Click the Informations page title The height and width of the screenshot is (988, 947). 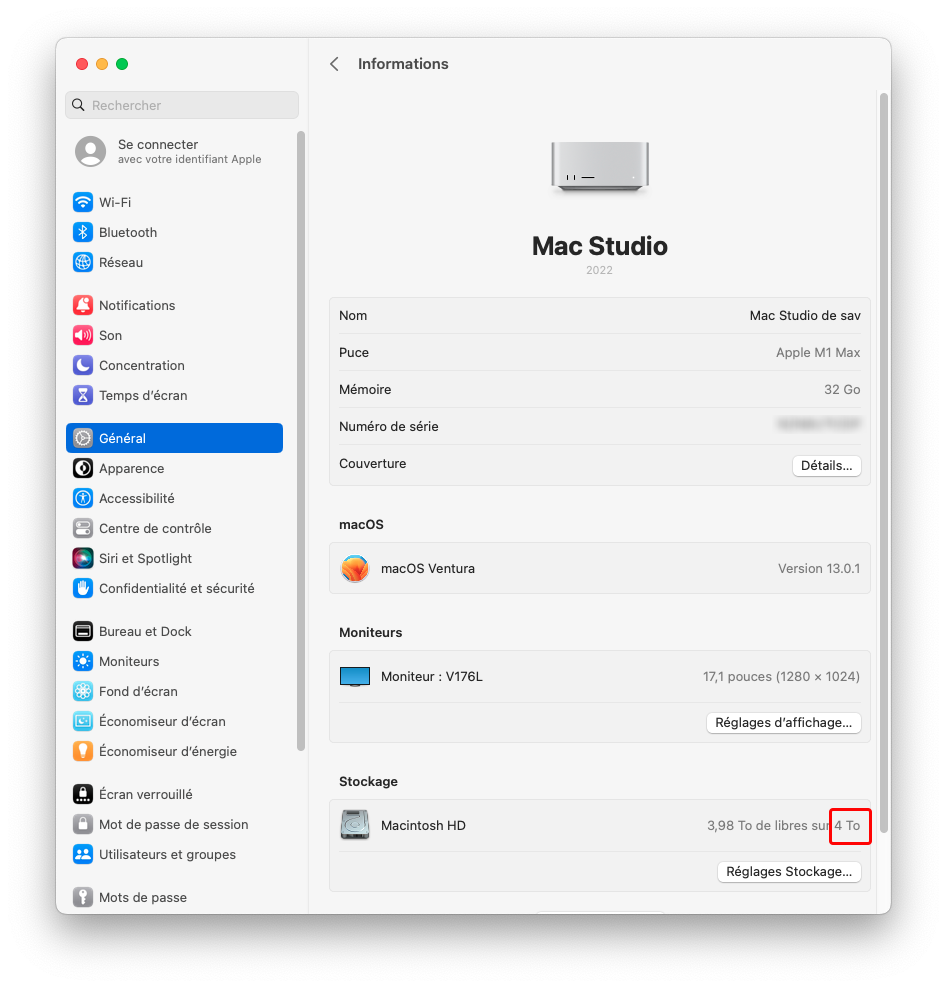[x=403, y=64]
